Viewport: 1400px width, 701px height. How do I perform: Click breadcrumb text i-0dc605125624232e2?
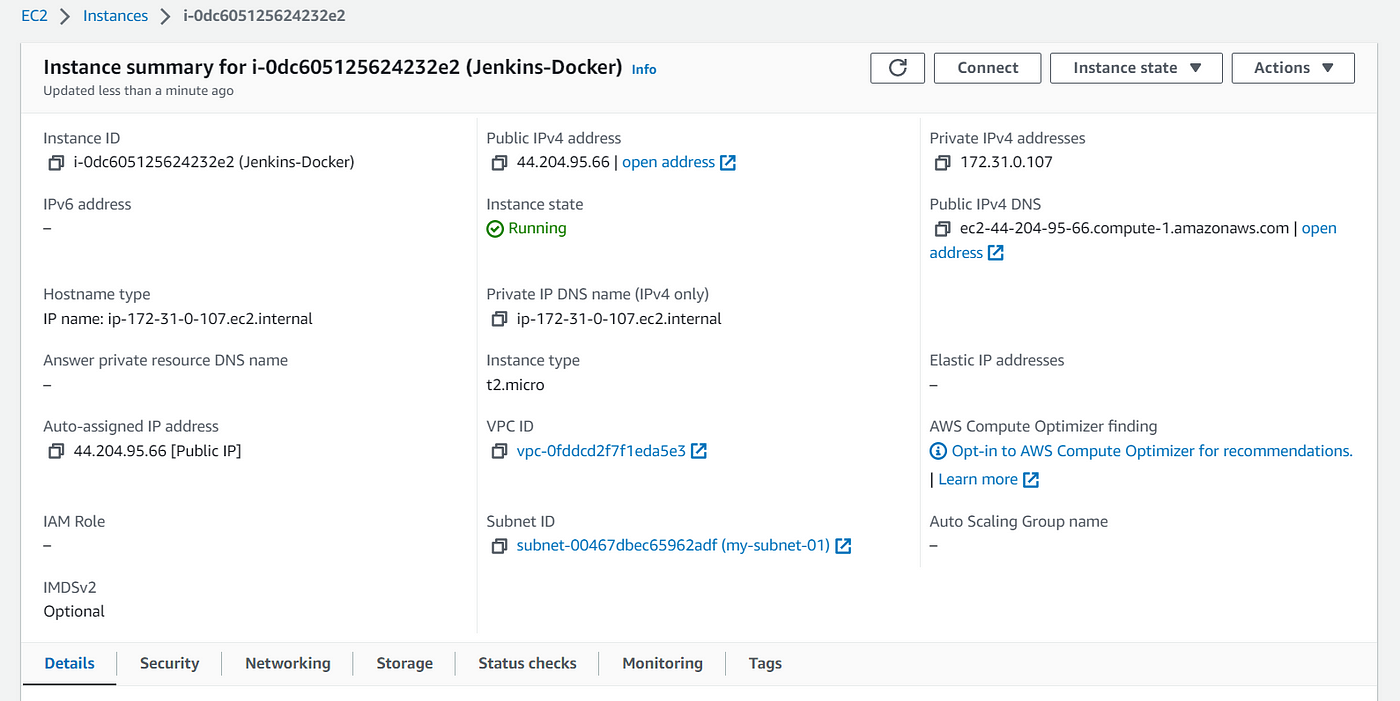pyautogui.click(x=265, y=16)
